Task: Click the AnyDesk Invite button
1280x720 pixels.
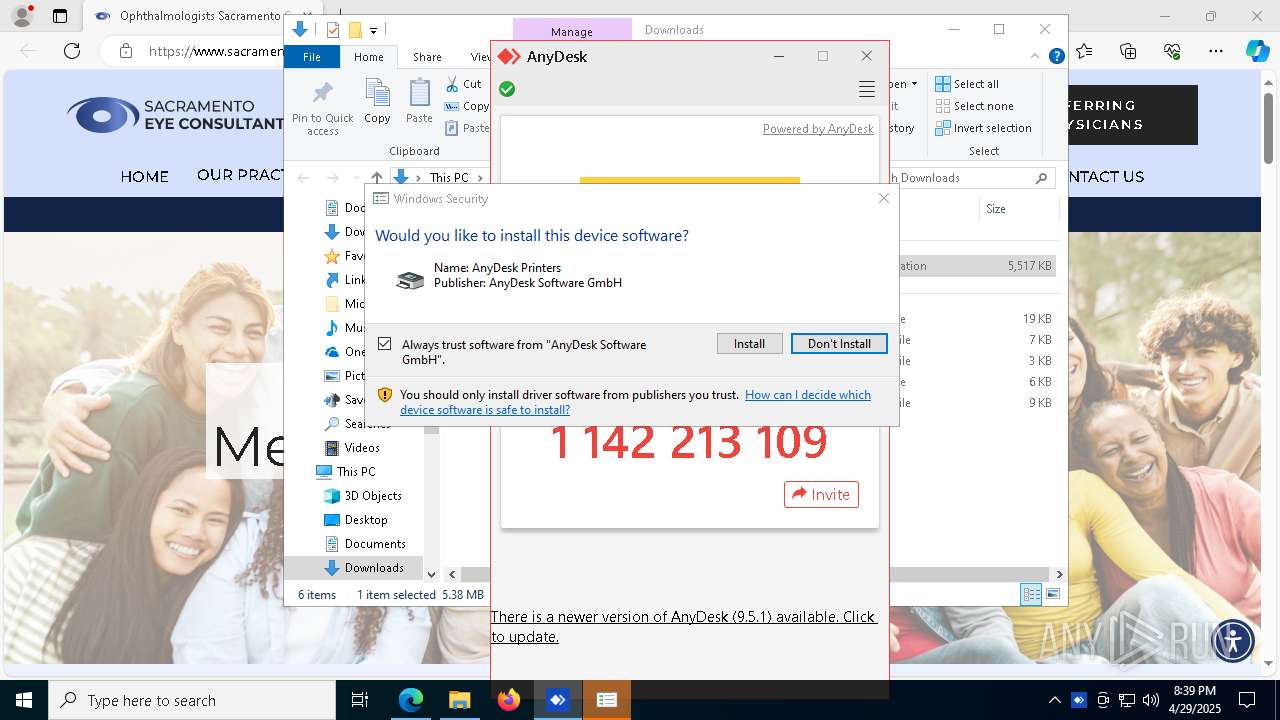Action: (821, 494)
